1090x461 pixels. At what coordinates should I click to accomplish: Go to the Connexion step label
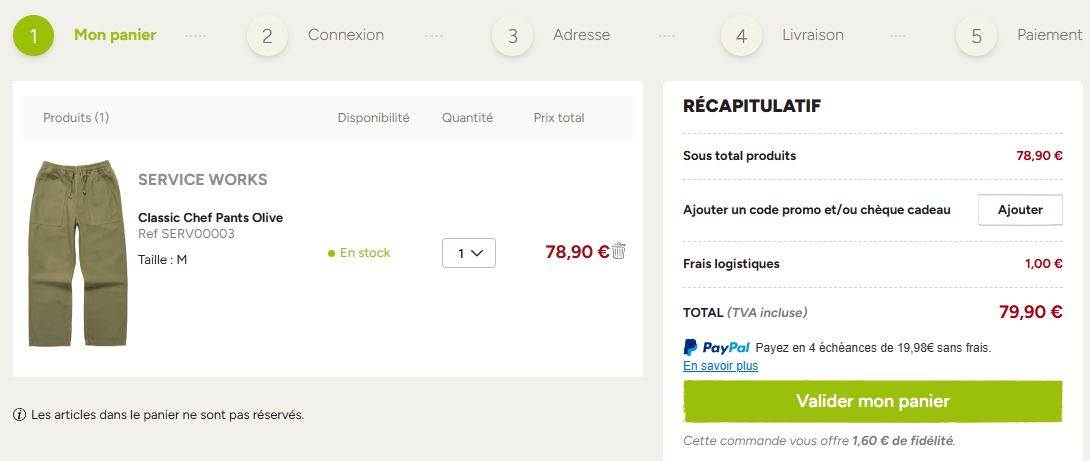click(345, 35)
